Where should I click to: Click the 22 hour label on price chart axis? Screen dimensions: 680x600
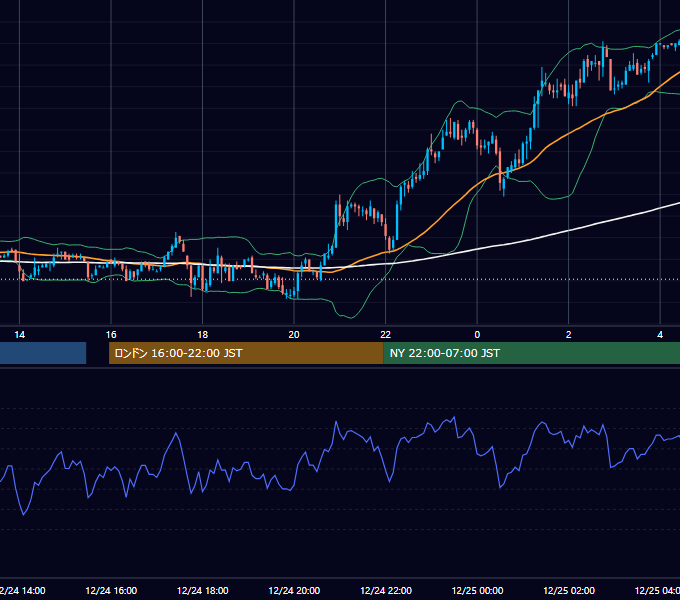pyautogui.click(x=386, y=335)
